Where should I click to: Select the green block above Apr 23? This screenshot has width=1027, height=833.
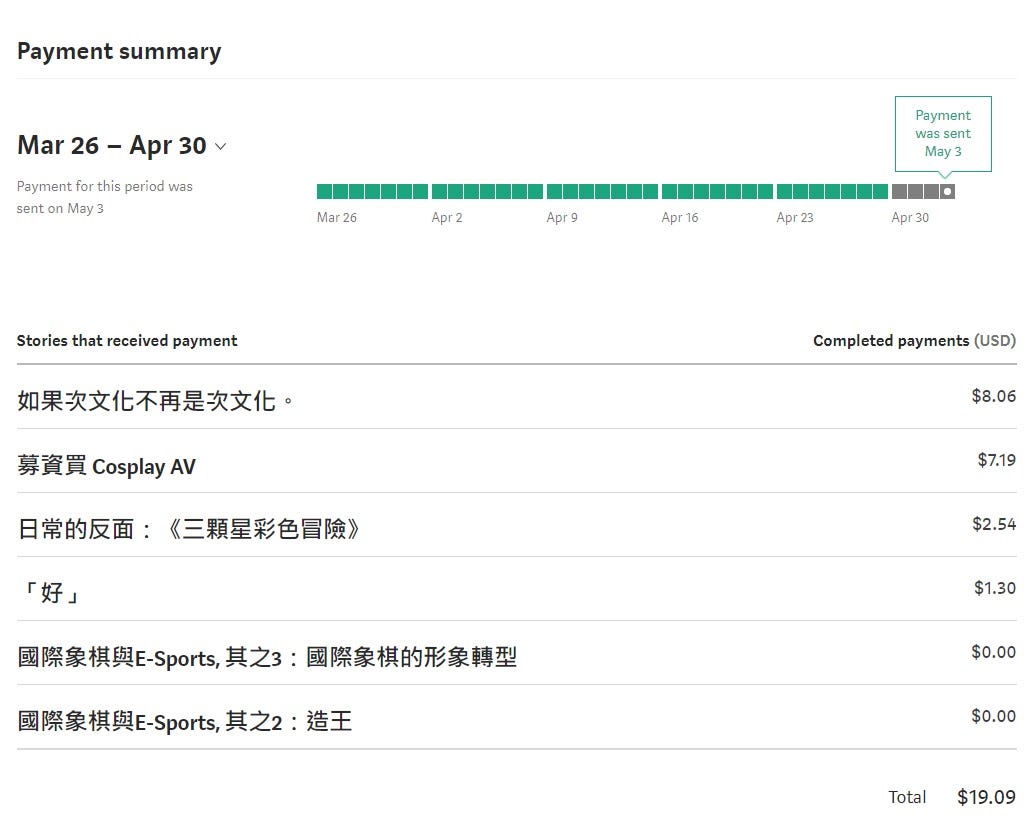pos(784,191)
